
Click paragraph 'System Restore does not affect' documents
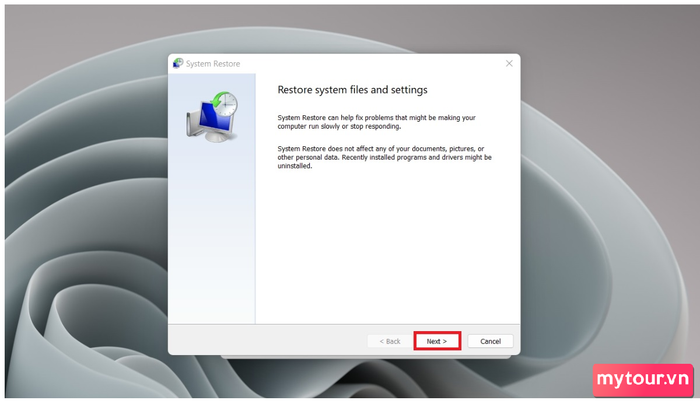pyautogui.click(x=384, y=157)
